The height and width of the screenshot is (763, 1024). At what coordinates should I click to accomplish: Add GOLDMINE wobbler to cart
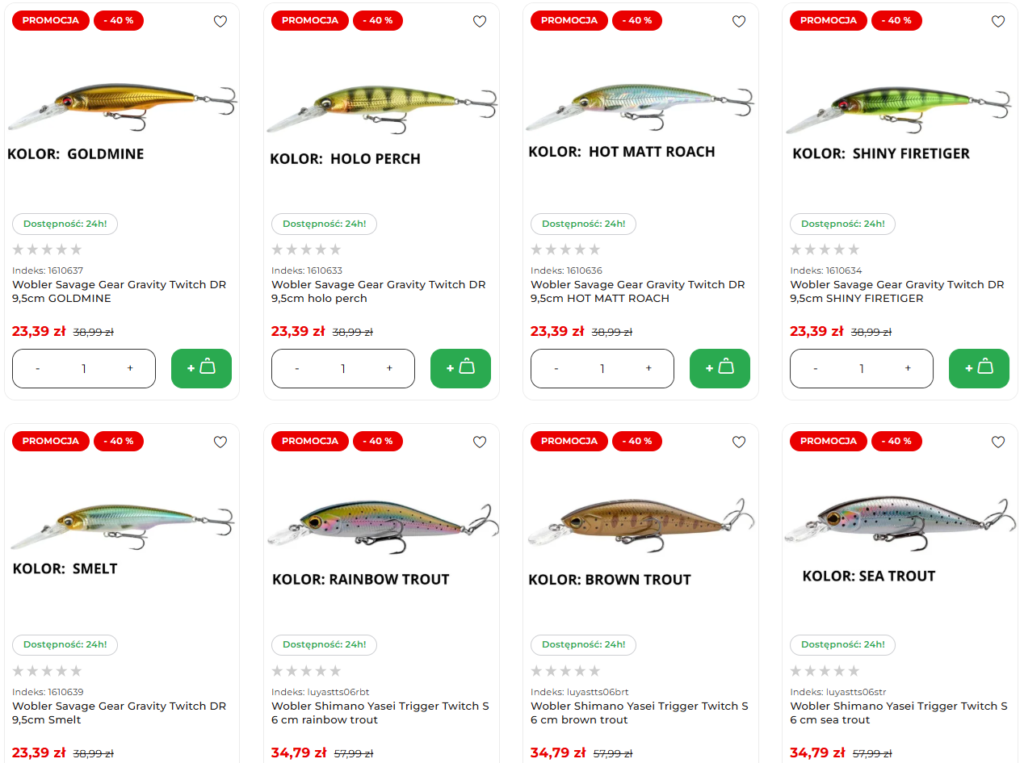tap(201, 368)
